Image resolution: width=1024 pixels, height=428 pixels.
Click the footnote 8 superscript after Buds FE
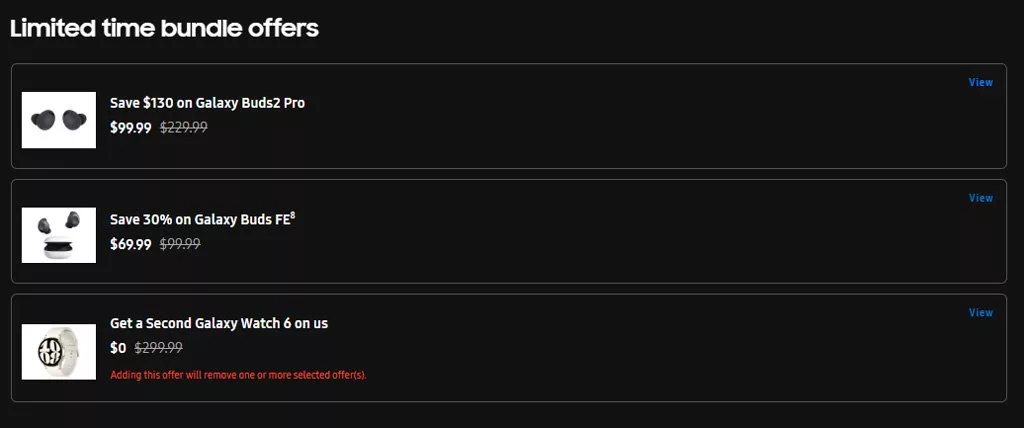point(292,214)
